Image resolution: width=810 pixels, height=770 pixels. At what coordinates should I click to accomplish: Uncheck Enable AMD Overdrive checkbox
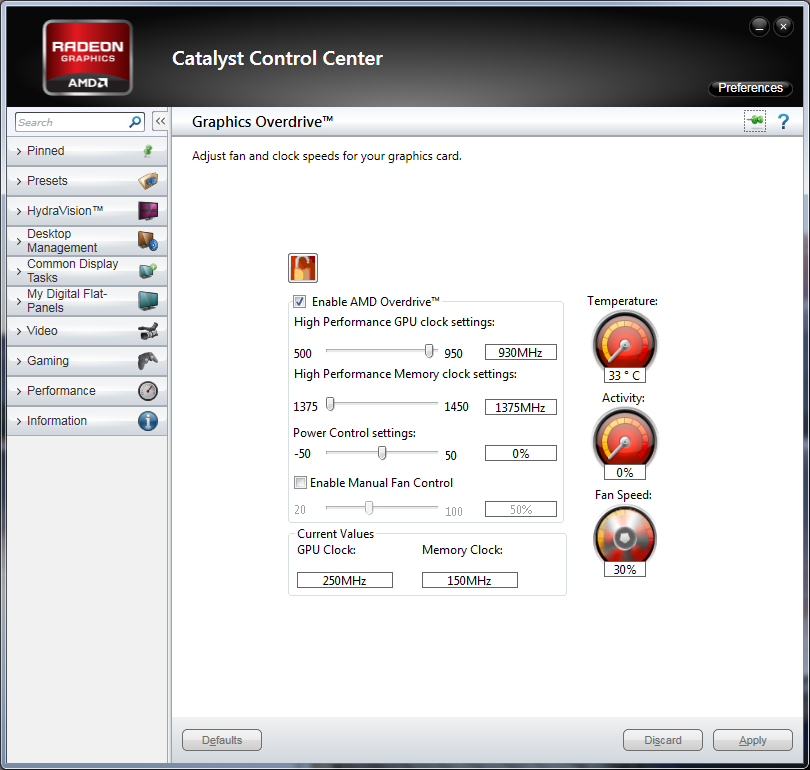click(299, 302)
